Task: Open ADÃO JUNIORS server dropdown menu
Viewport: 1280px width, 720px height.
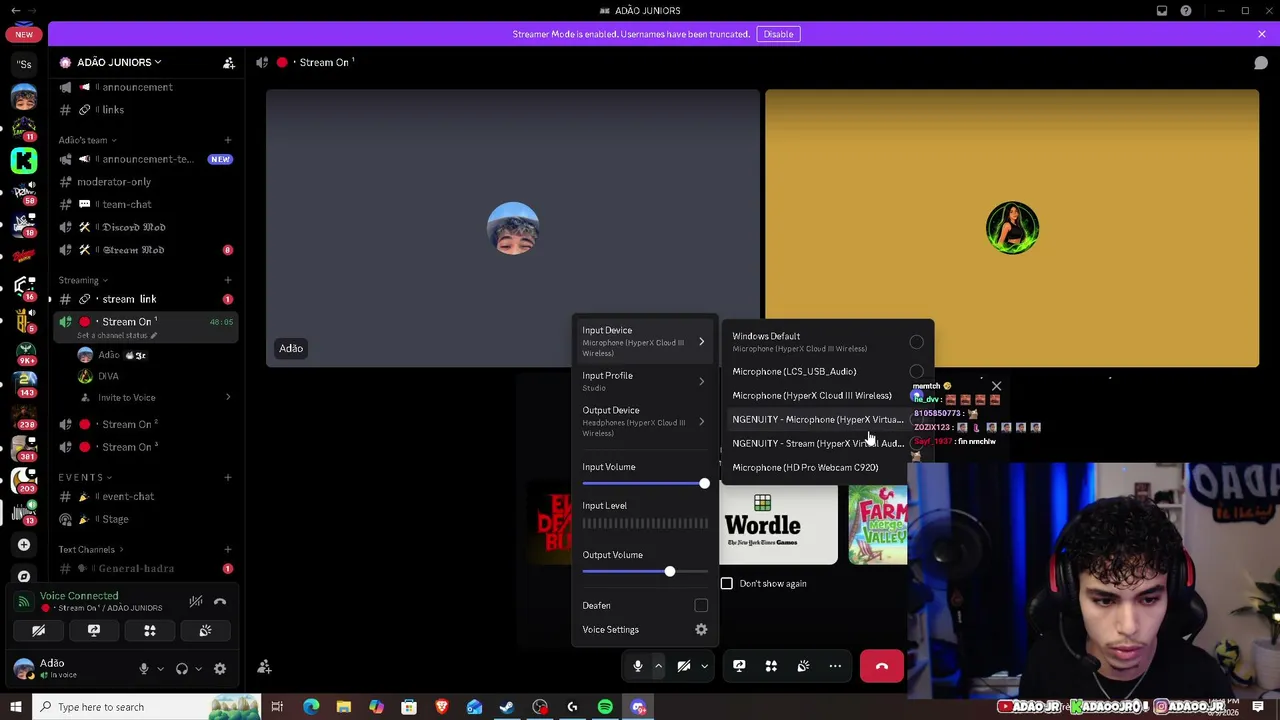Action: (x=119, y=62)
